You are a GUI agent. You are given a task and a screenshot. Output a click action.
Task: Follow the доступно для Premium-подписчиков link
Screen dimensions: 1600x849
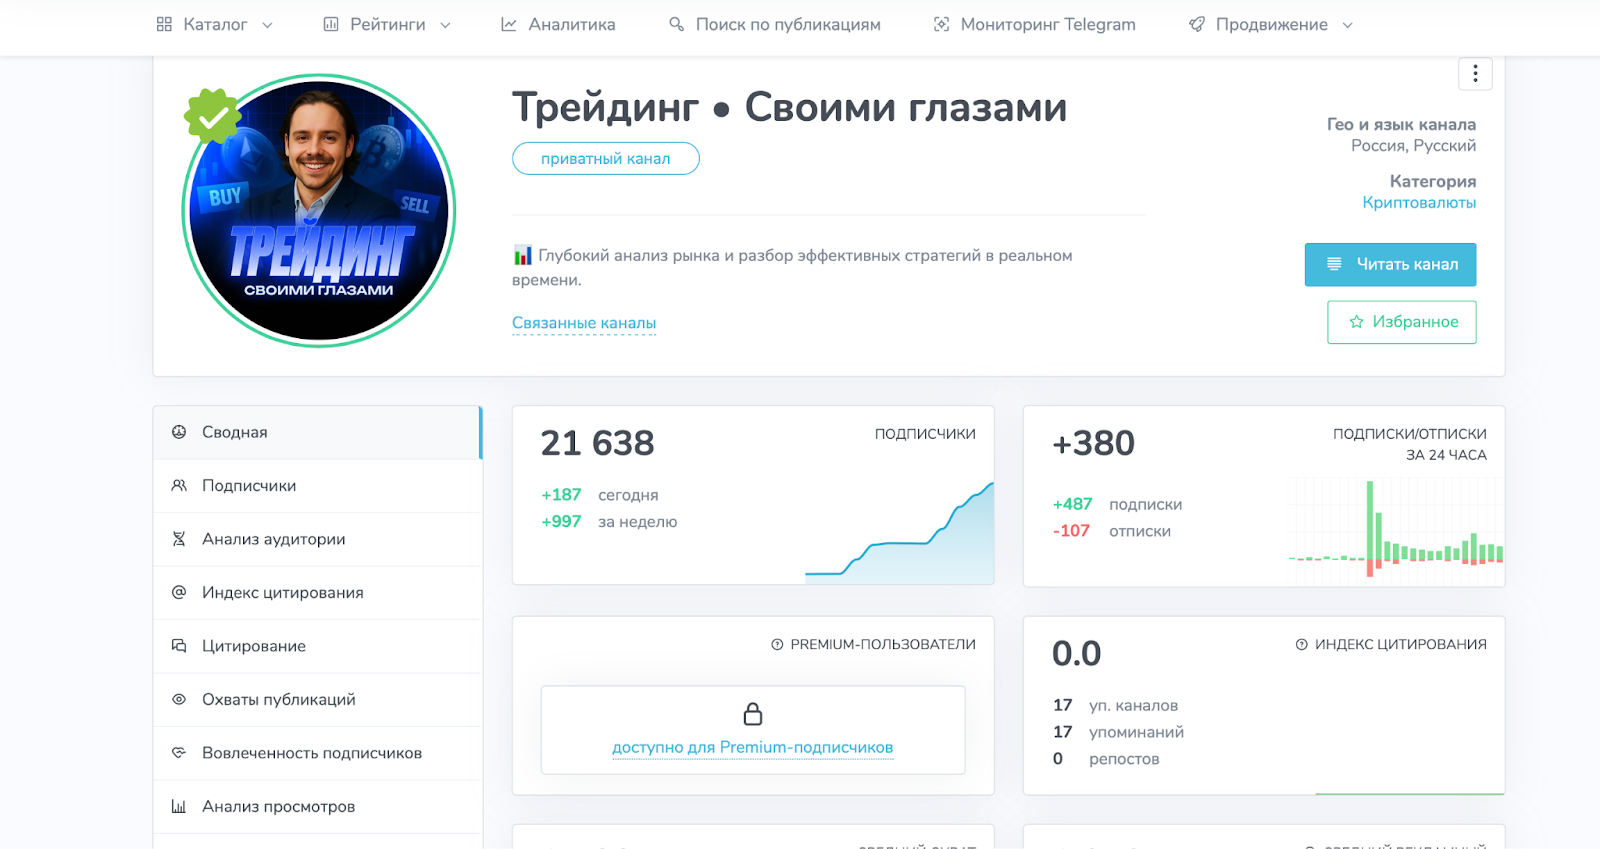tap(753, 748)
